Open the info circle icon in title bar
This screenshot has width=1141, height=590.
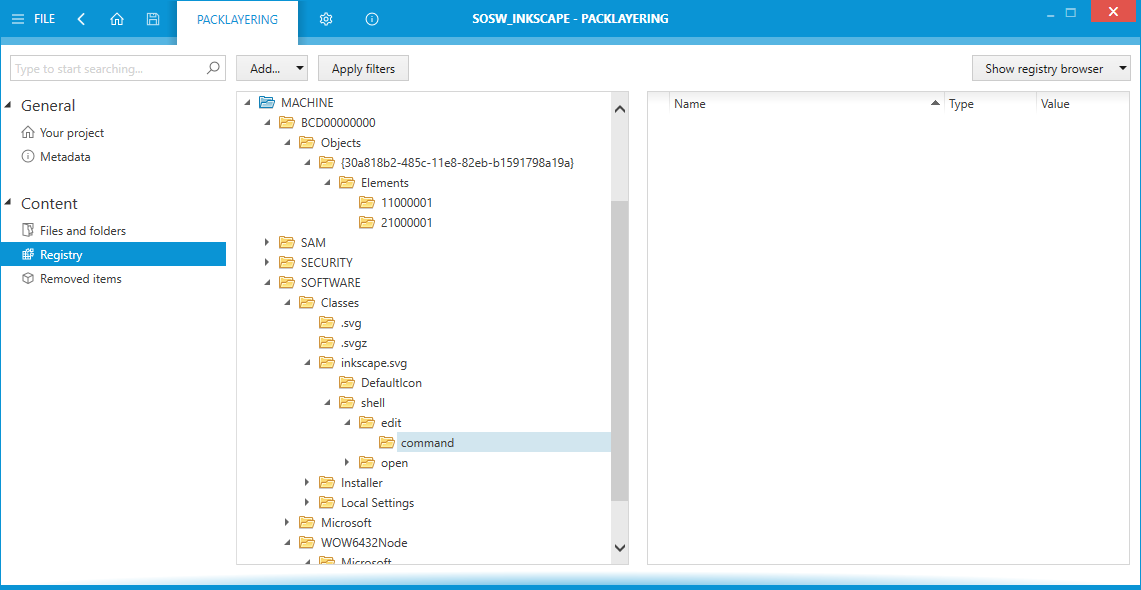pyautogui.click(x=372, y=20)
